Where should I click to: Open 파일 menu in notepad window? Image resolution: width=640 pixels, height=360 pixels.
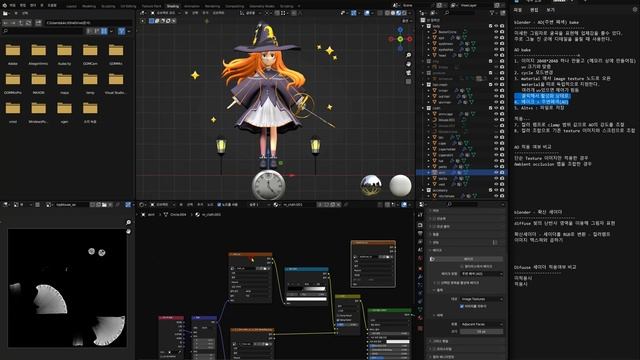(518, 9)
